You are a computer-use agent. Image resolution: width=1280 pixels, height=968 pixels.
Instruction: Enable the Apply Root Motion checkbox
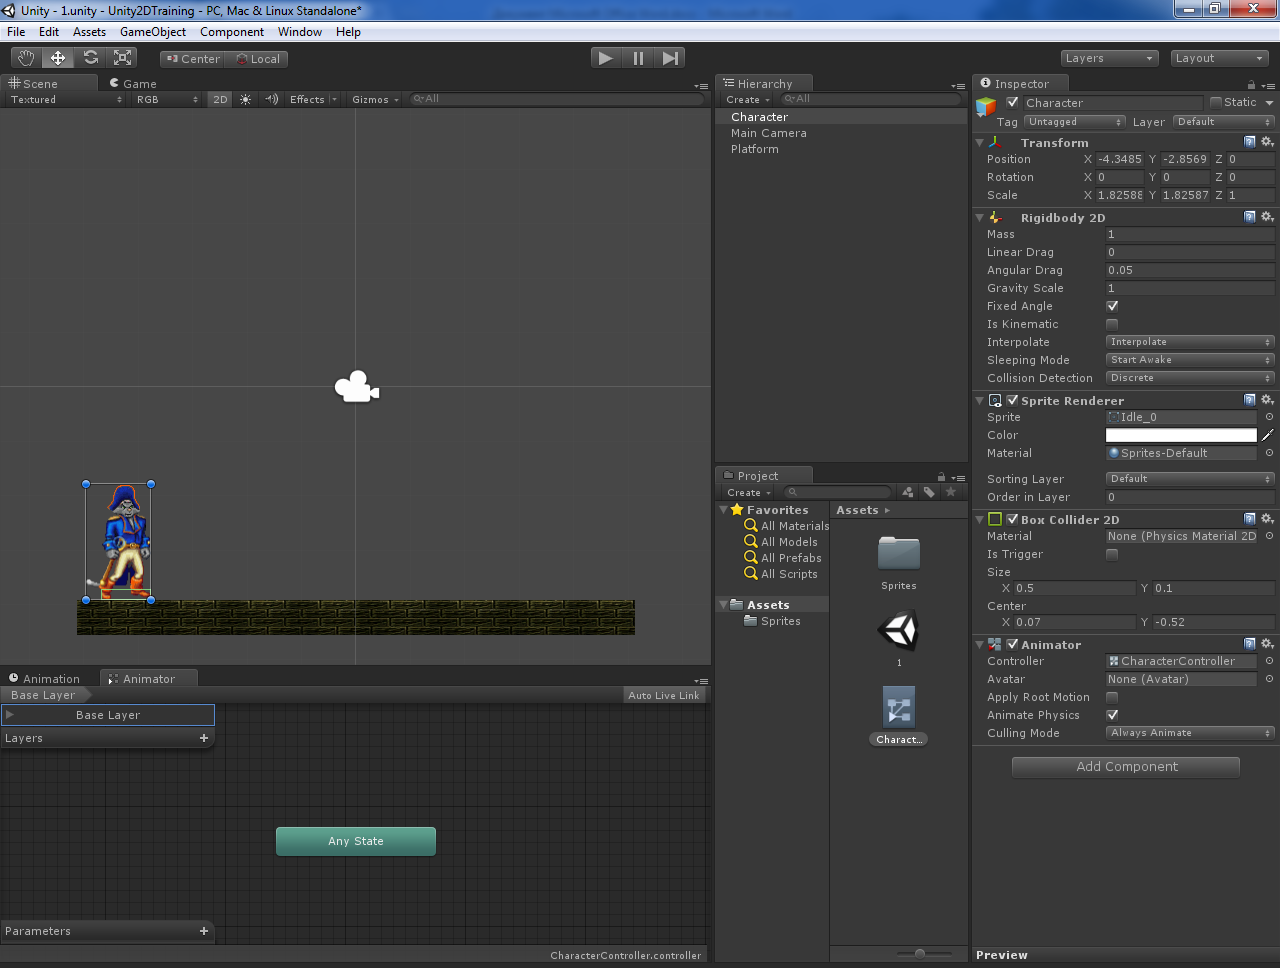[1112, 697]
